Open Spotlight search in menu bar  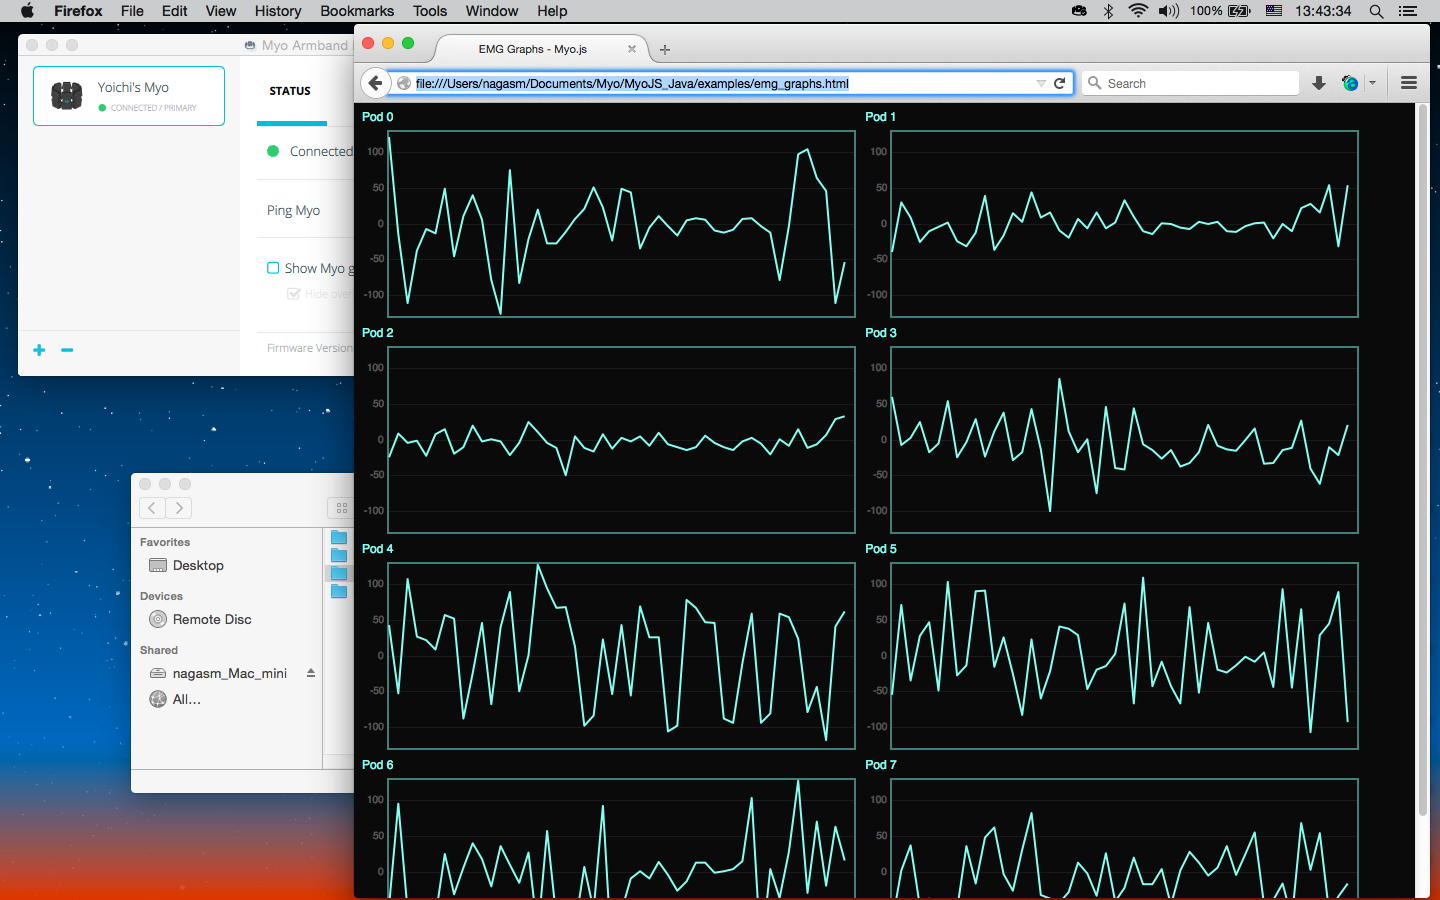click(1376, 11)
